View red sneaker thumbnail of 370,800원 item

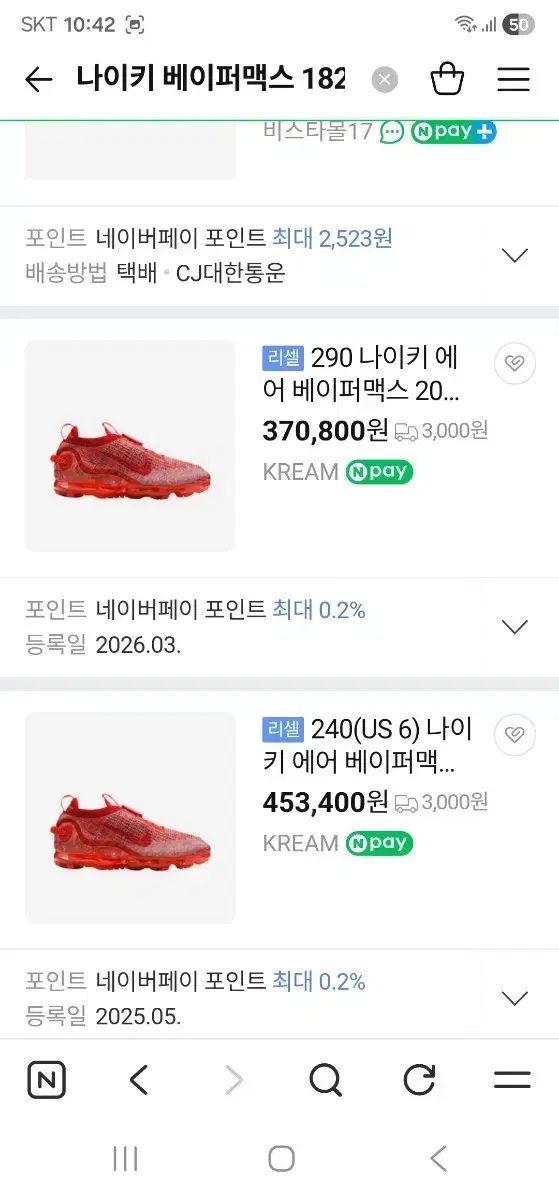130,446
